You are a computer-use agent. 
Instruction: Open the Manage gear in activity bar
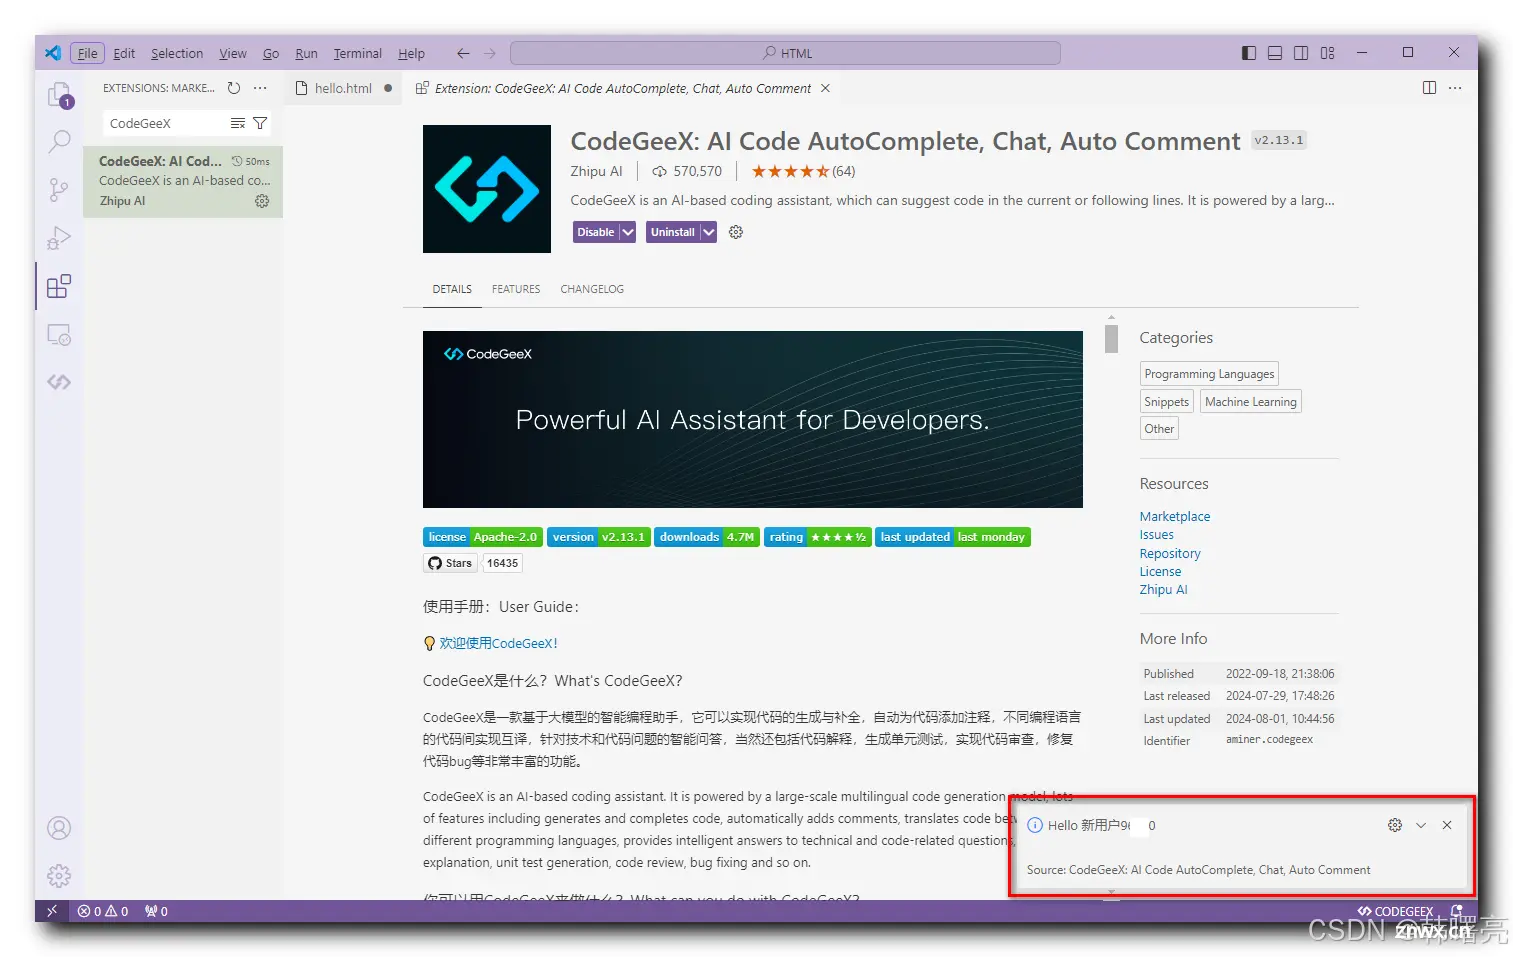[59, 876]
